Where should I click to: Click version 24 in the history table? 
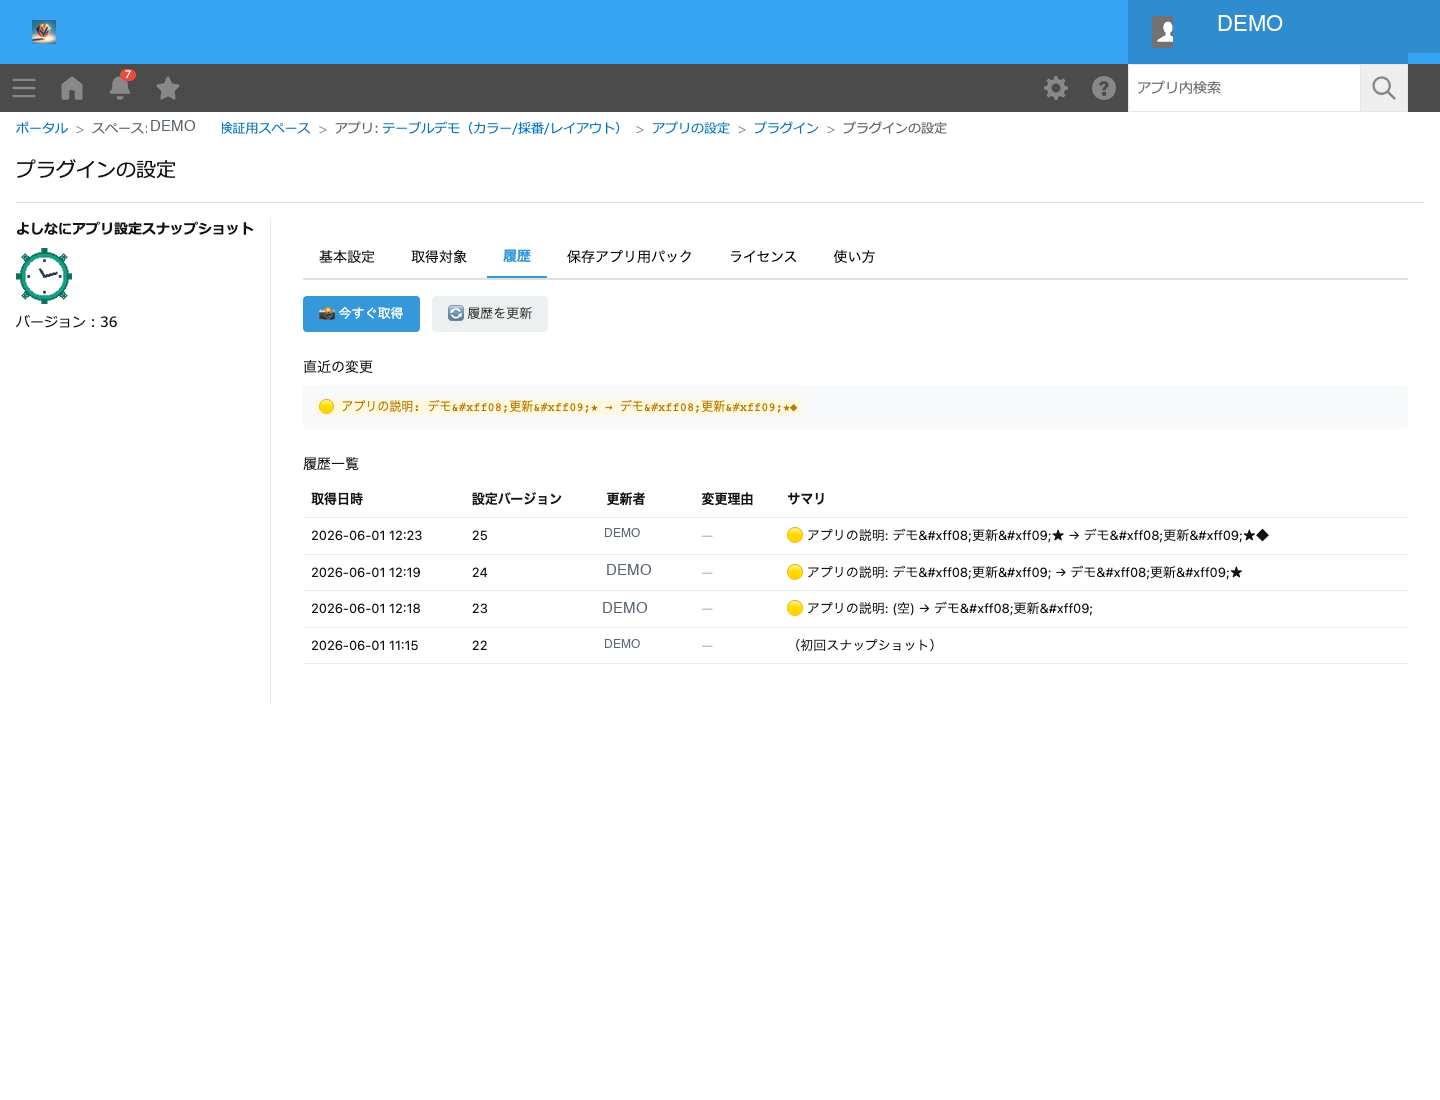tap(480, 573)
